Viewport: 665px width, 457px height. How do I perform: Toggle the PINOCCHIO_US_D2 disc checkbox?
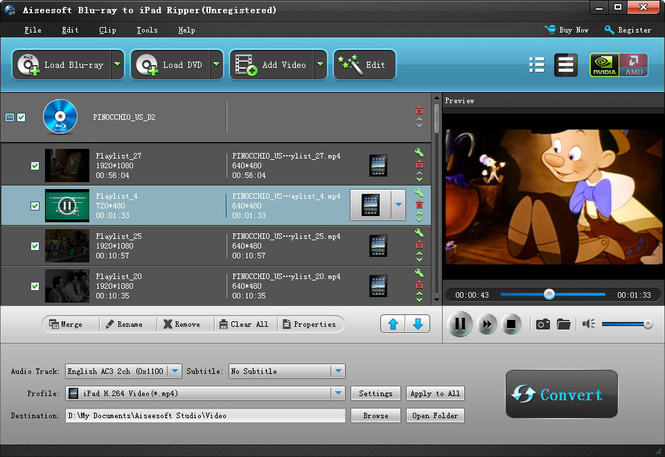coord(21,117)
